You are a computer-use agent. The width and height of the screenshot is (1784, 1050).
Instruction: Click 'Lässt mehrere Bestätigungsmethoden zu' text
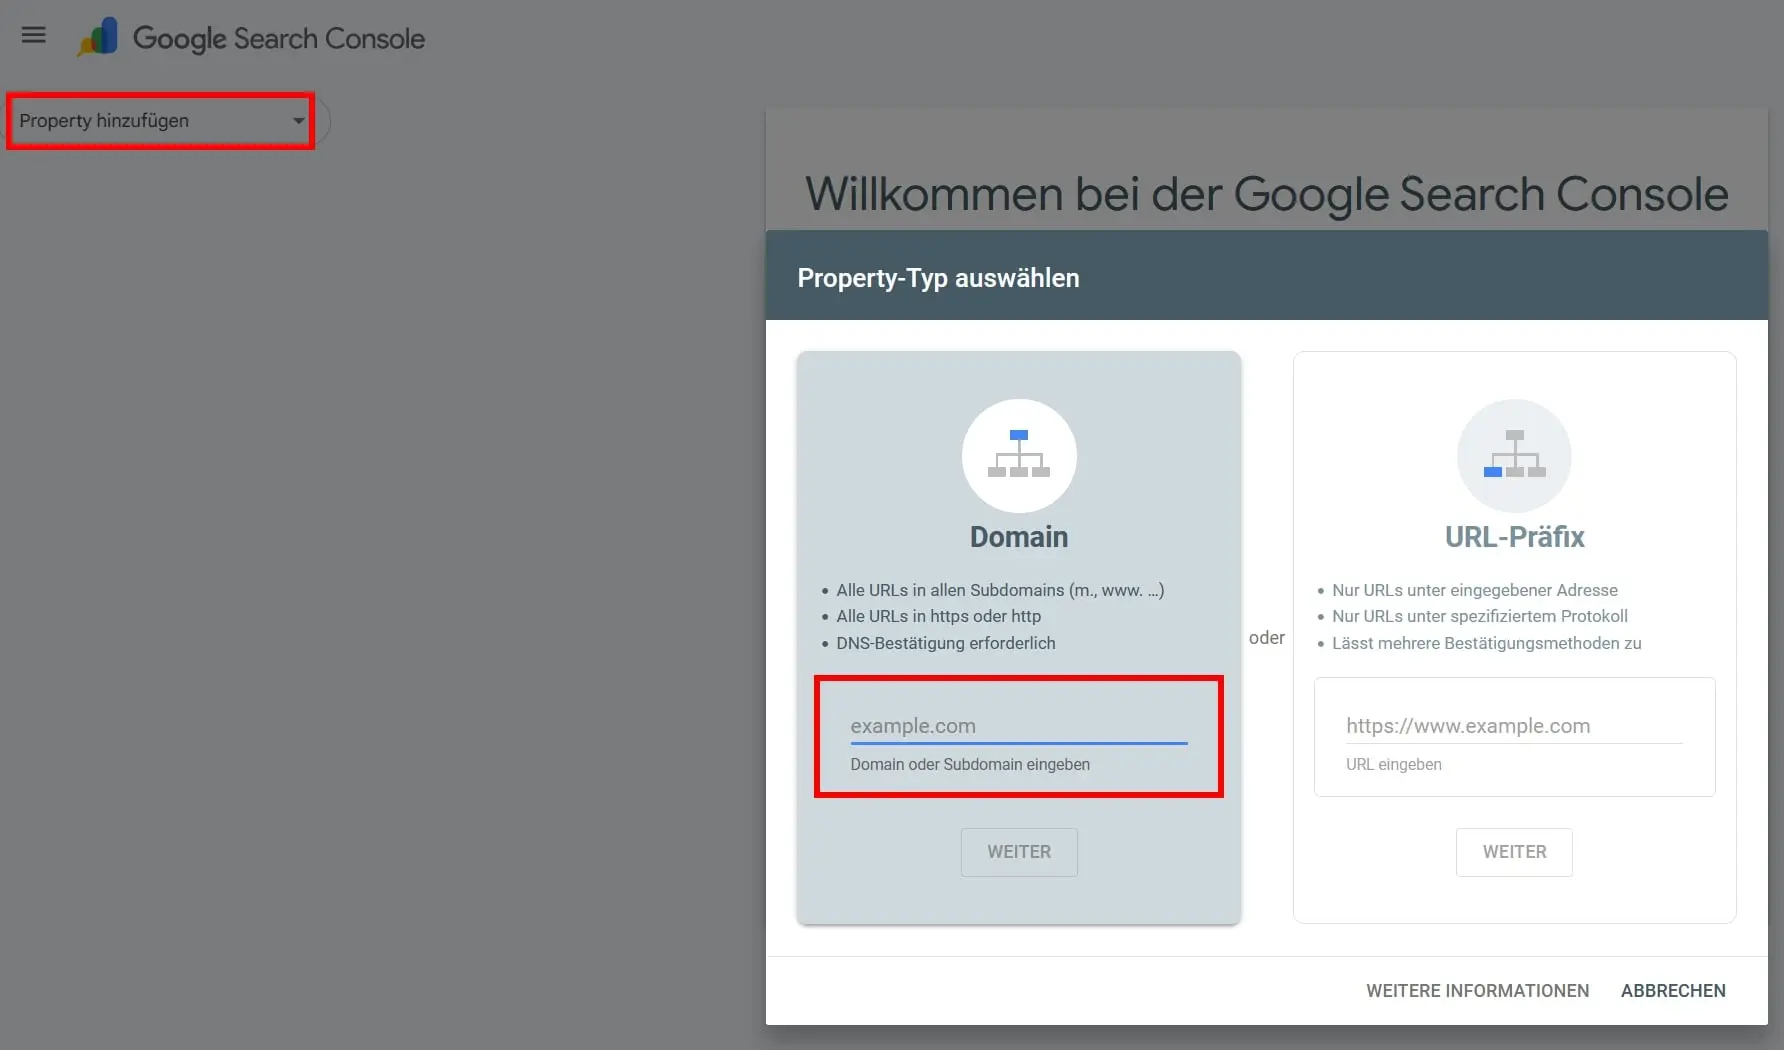pos(1486,643)
